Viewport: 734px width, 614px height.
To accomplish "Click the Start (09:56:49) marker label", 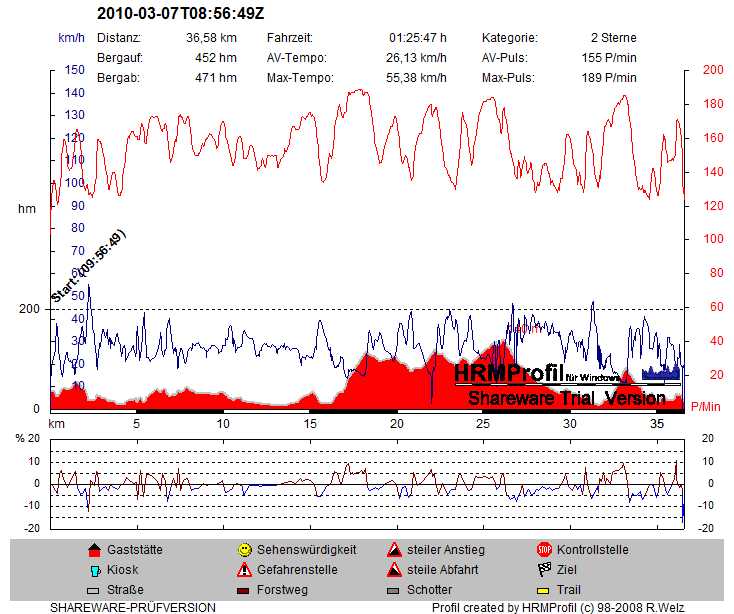I will pyautogui.click(x=88, y=267).
